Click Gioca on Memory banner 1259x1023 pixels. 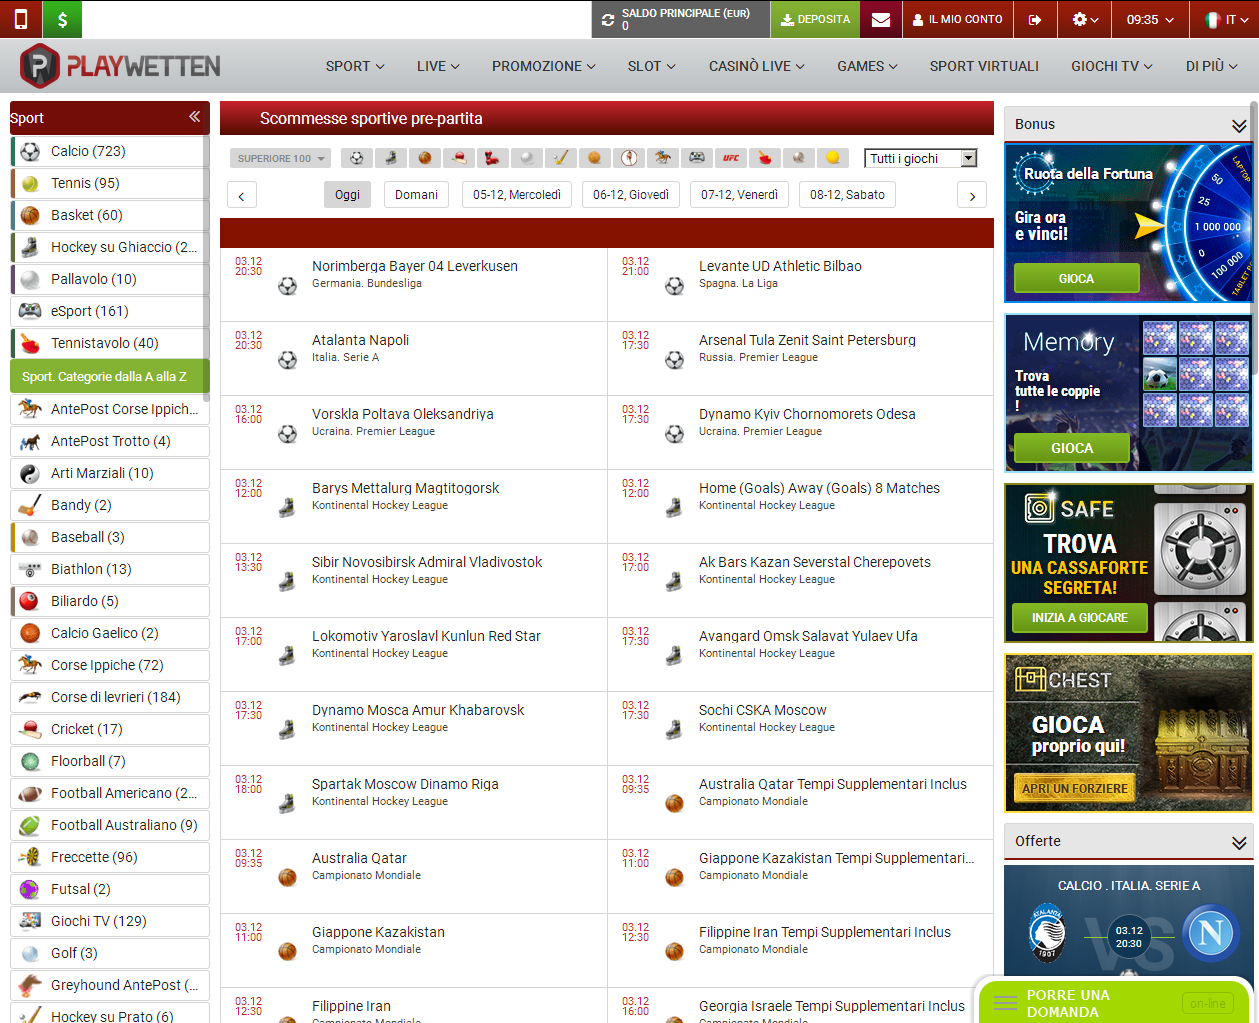tap(1072, 448)
